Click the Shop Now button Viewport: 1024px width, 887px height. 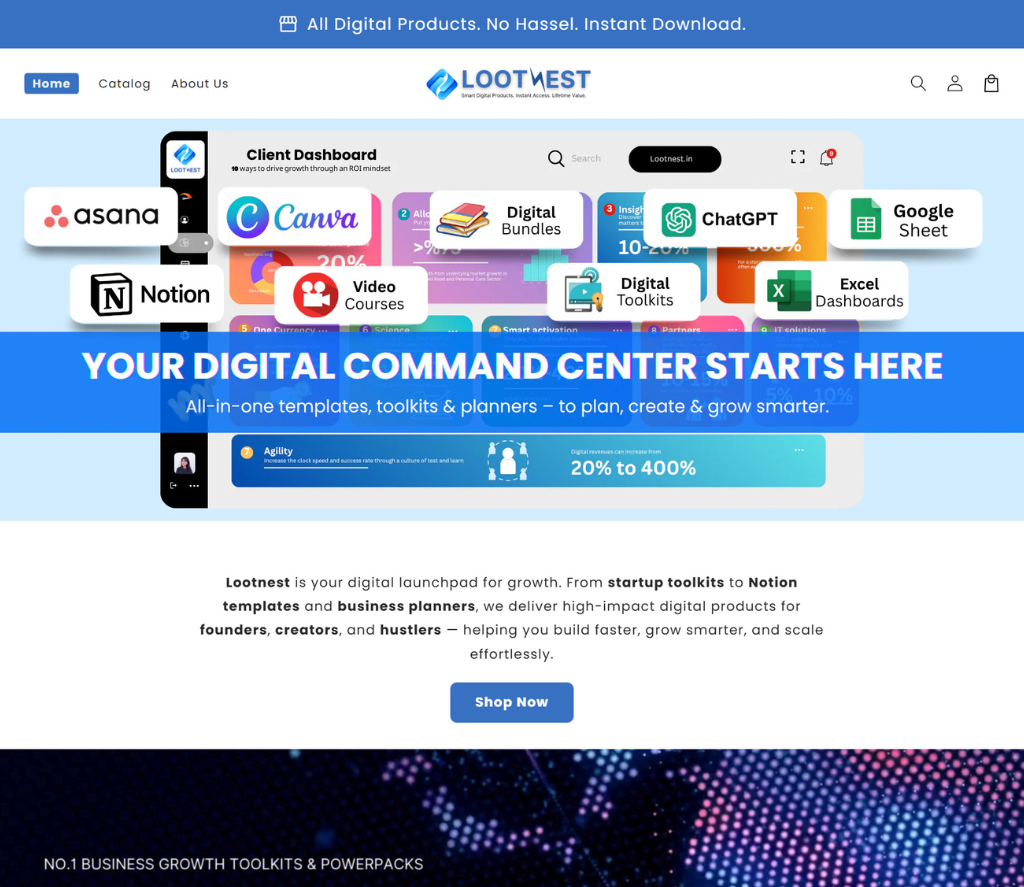(511, 702)
